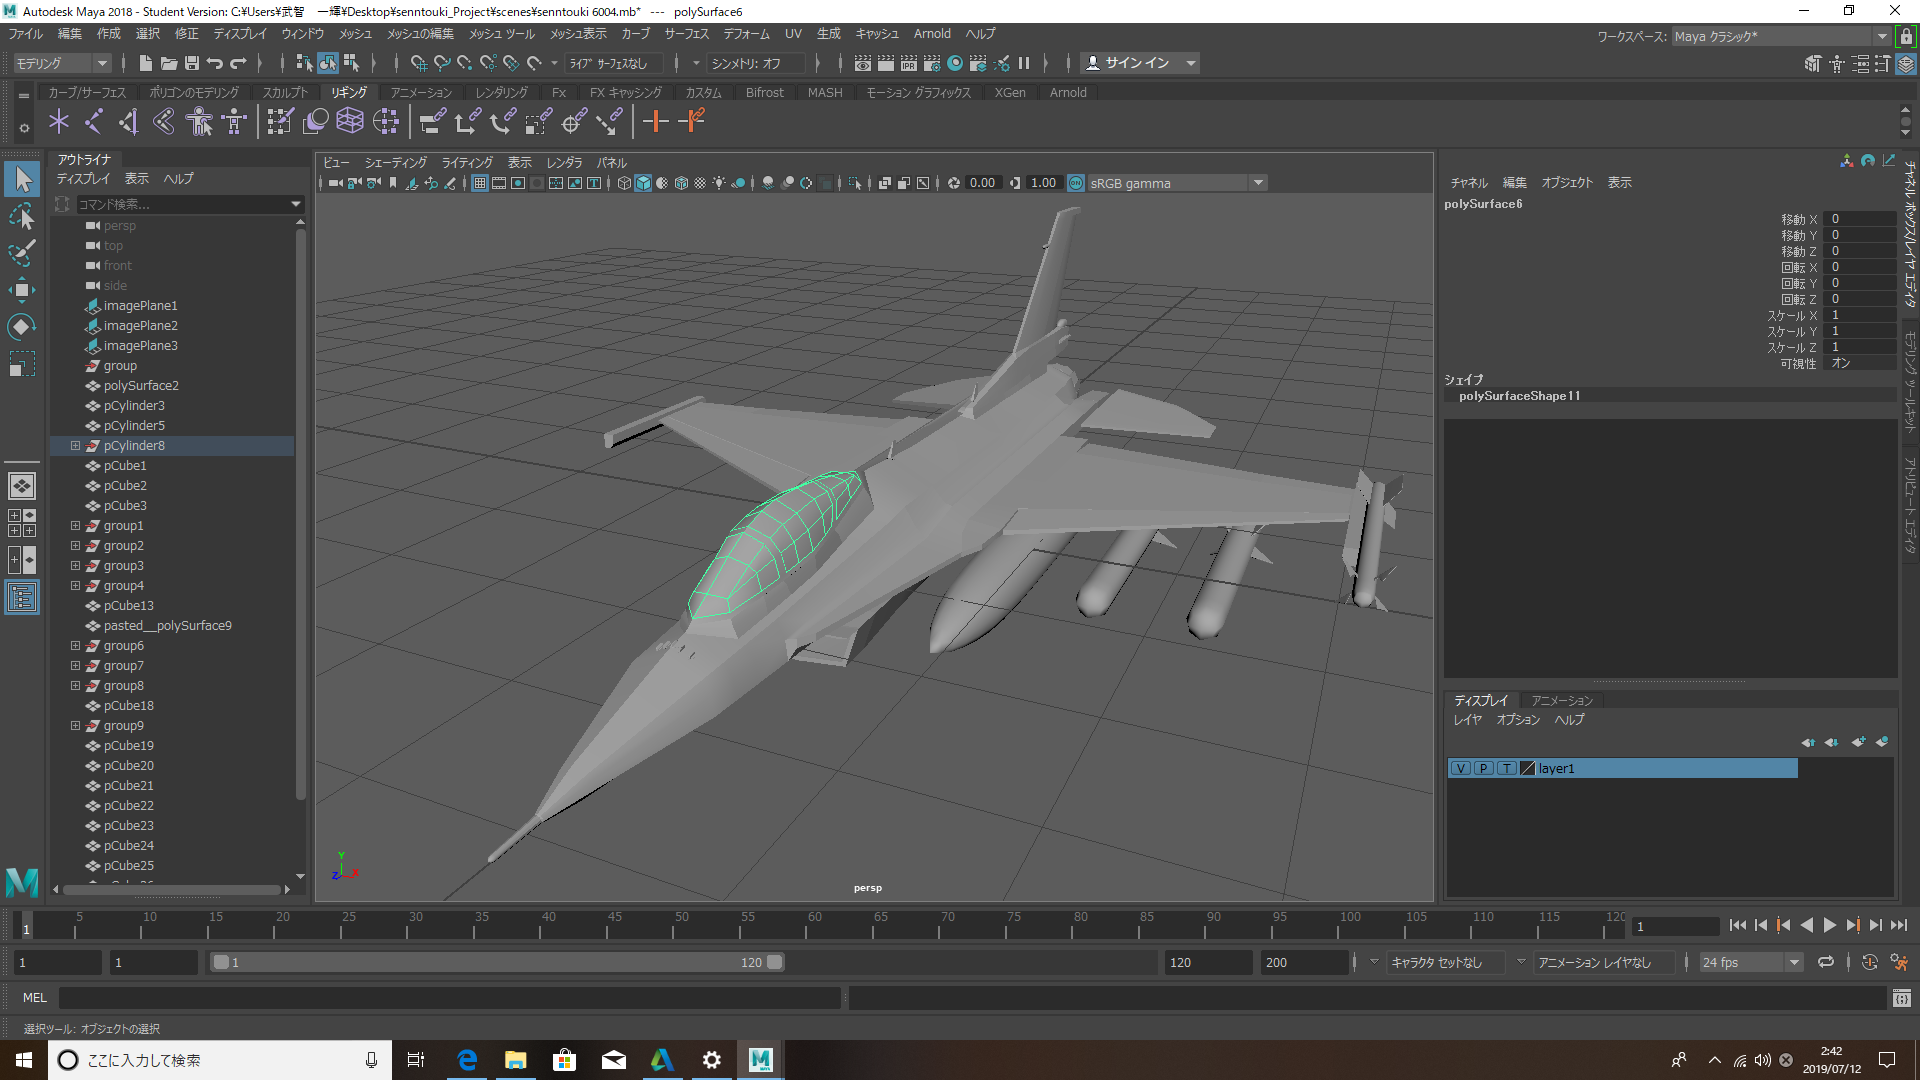
Task: Click the layer1 color swatch
Action: pyautogui.click(x=1527, y=768)
